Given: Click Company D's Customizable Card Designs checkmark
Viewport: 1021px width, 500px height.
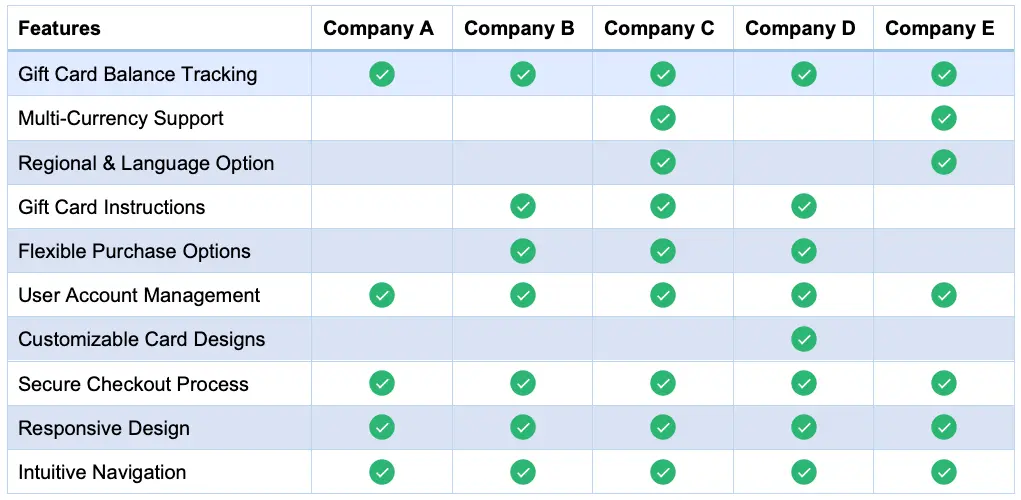Looking at the screenshot, I should tap(803, 339).
